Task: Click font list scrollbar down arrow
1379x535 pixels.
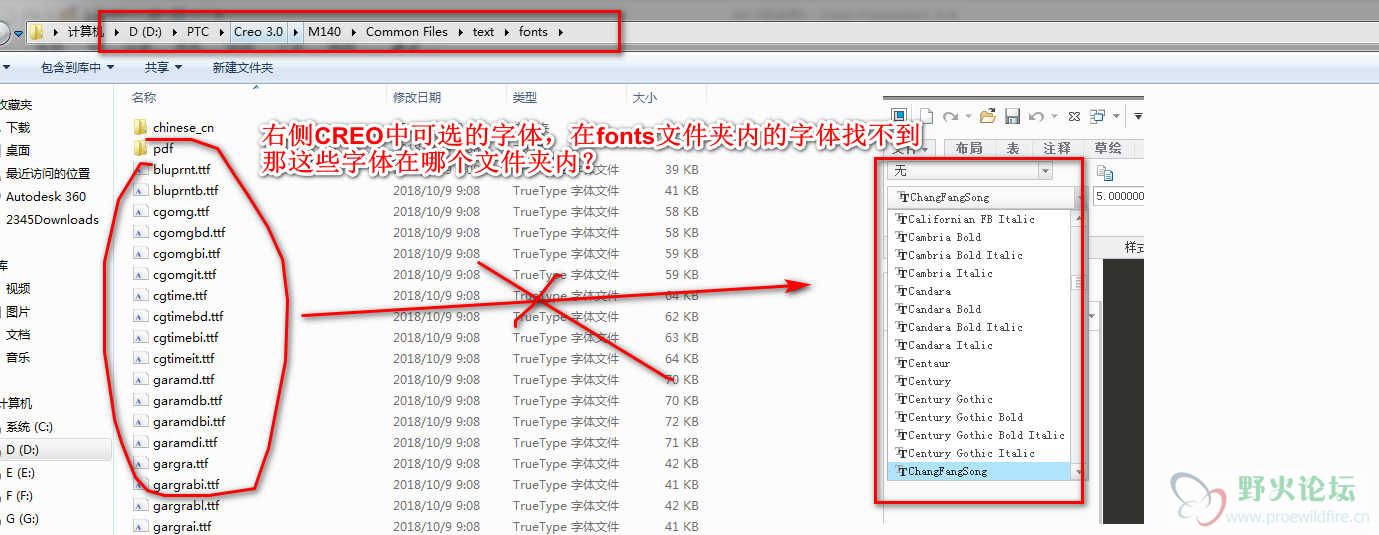Action: (1078, 471)
